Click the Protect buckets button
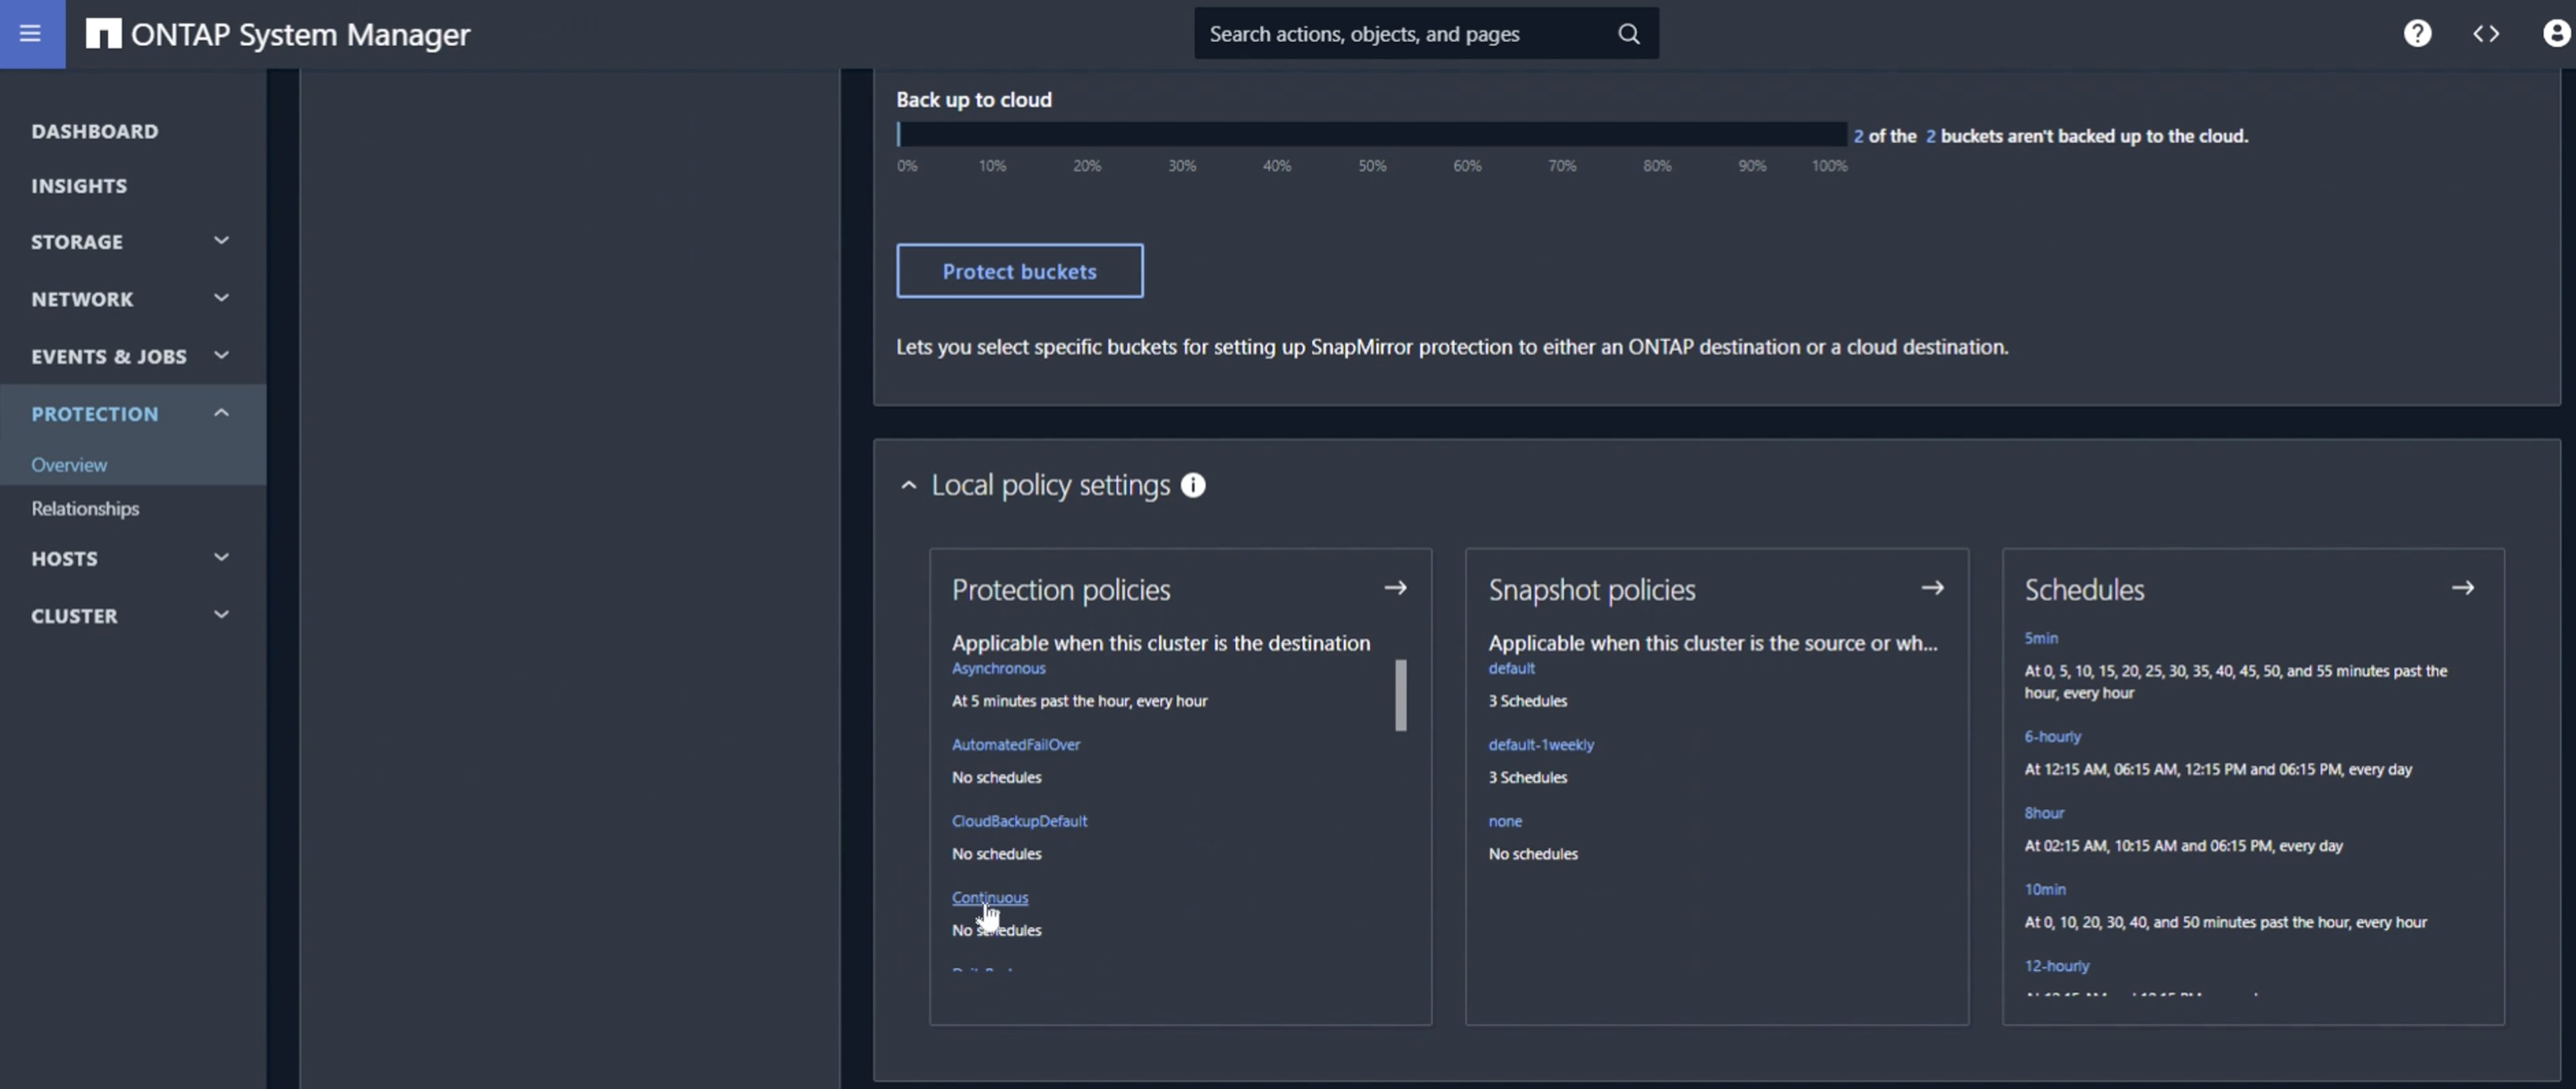Image resolution: width=2576 pixels, height=1089 pixels. (1019, 269)
